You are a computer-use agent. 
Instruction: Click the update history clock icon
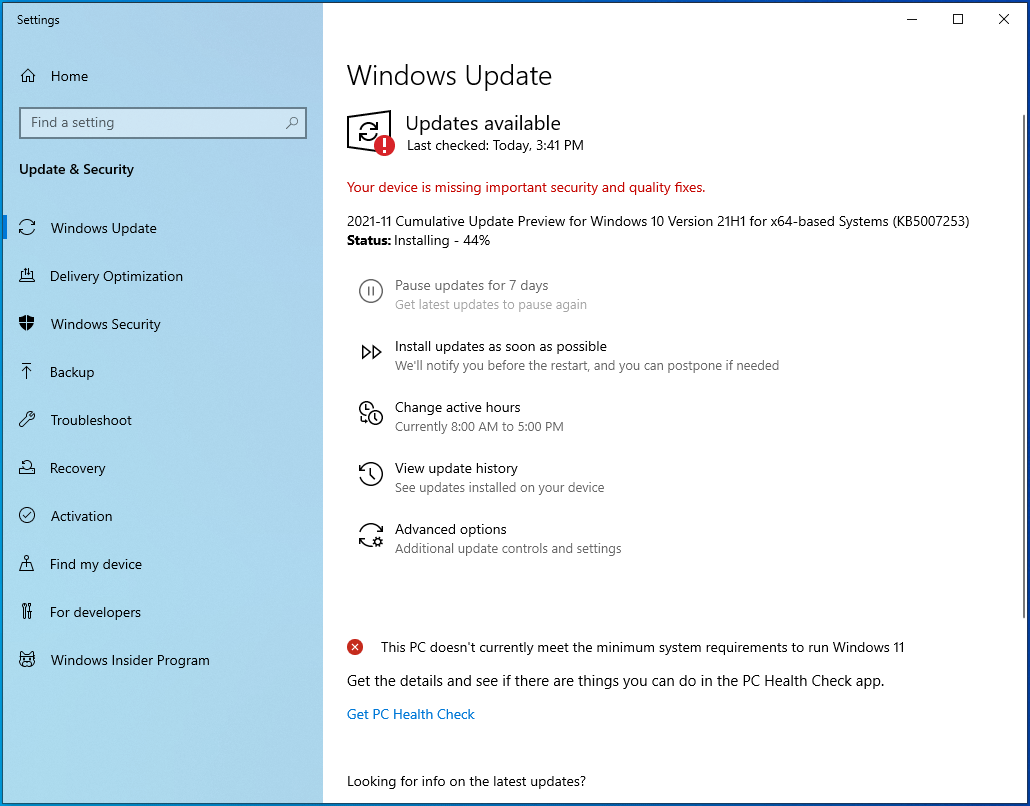[371, 475]
